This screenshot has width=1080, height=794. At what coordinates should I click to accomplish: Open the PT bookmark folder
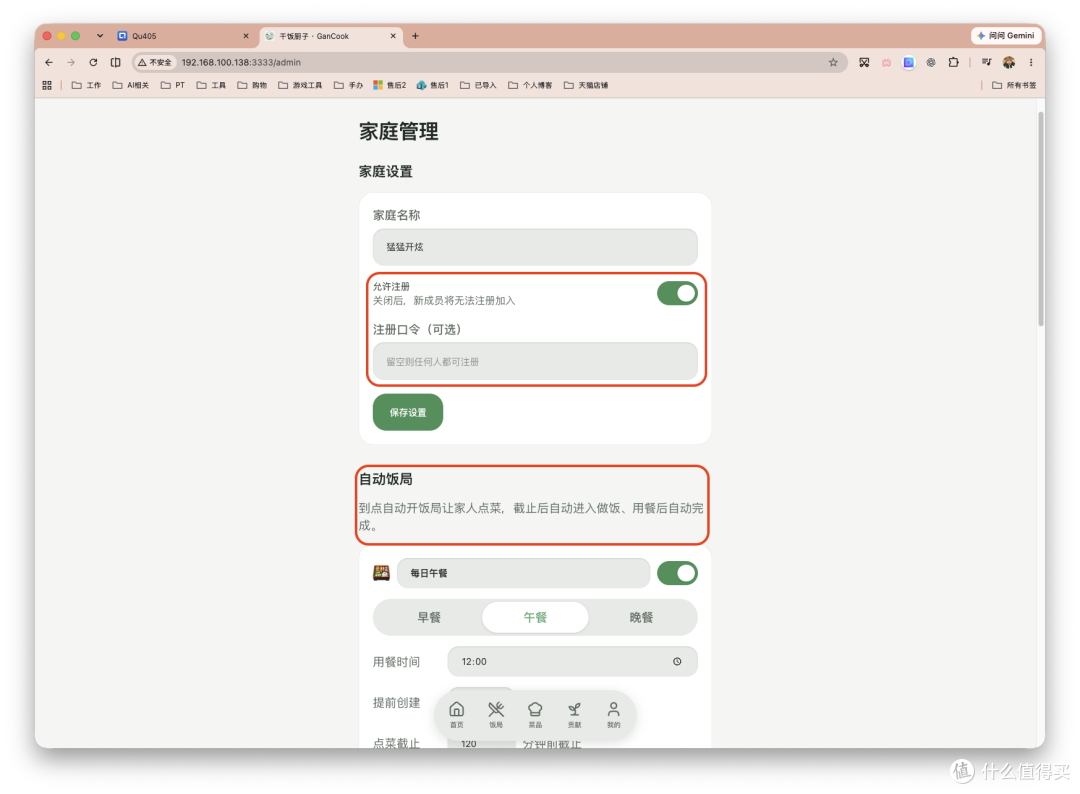point(173,85)
